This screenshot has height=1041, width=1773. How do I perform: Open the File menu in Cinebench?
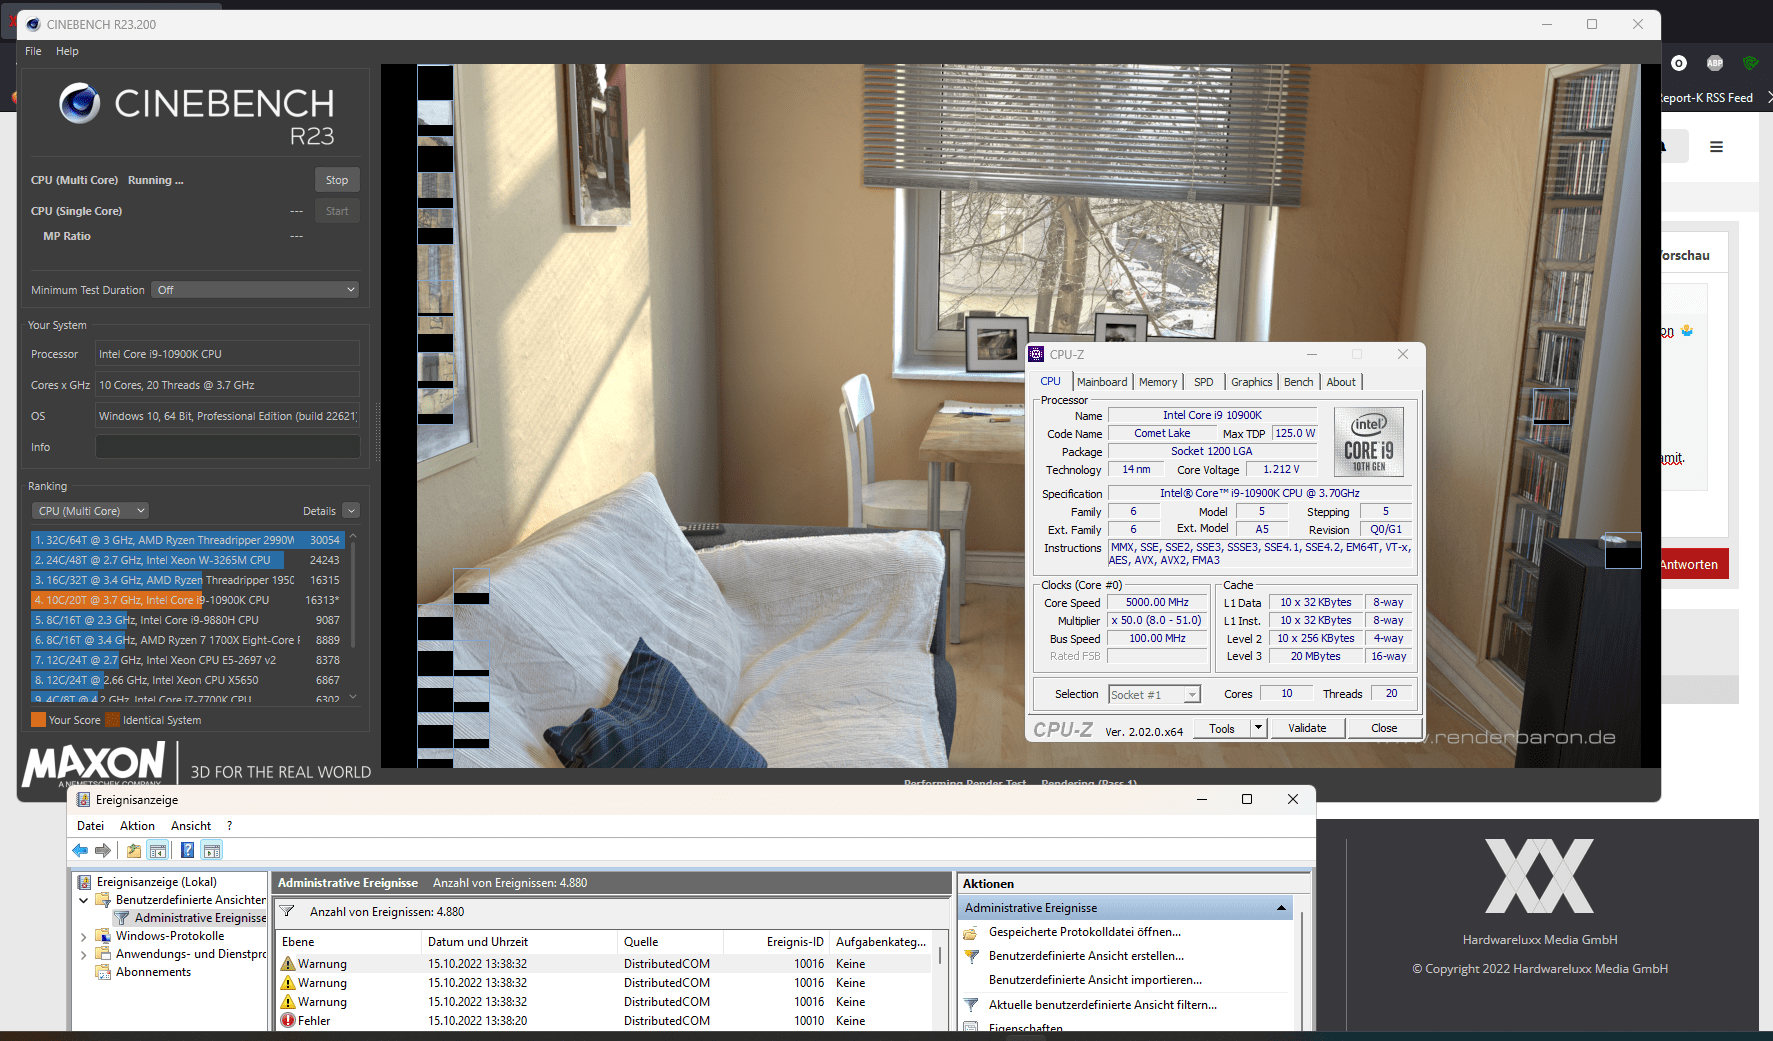pos(33,51)
